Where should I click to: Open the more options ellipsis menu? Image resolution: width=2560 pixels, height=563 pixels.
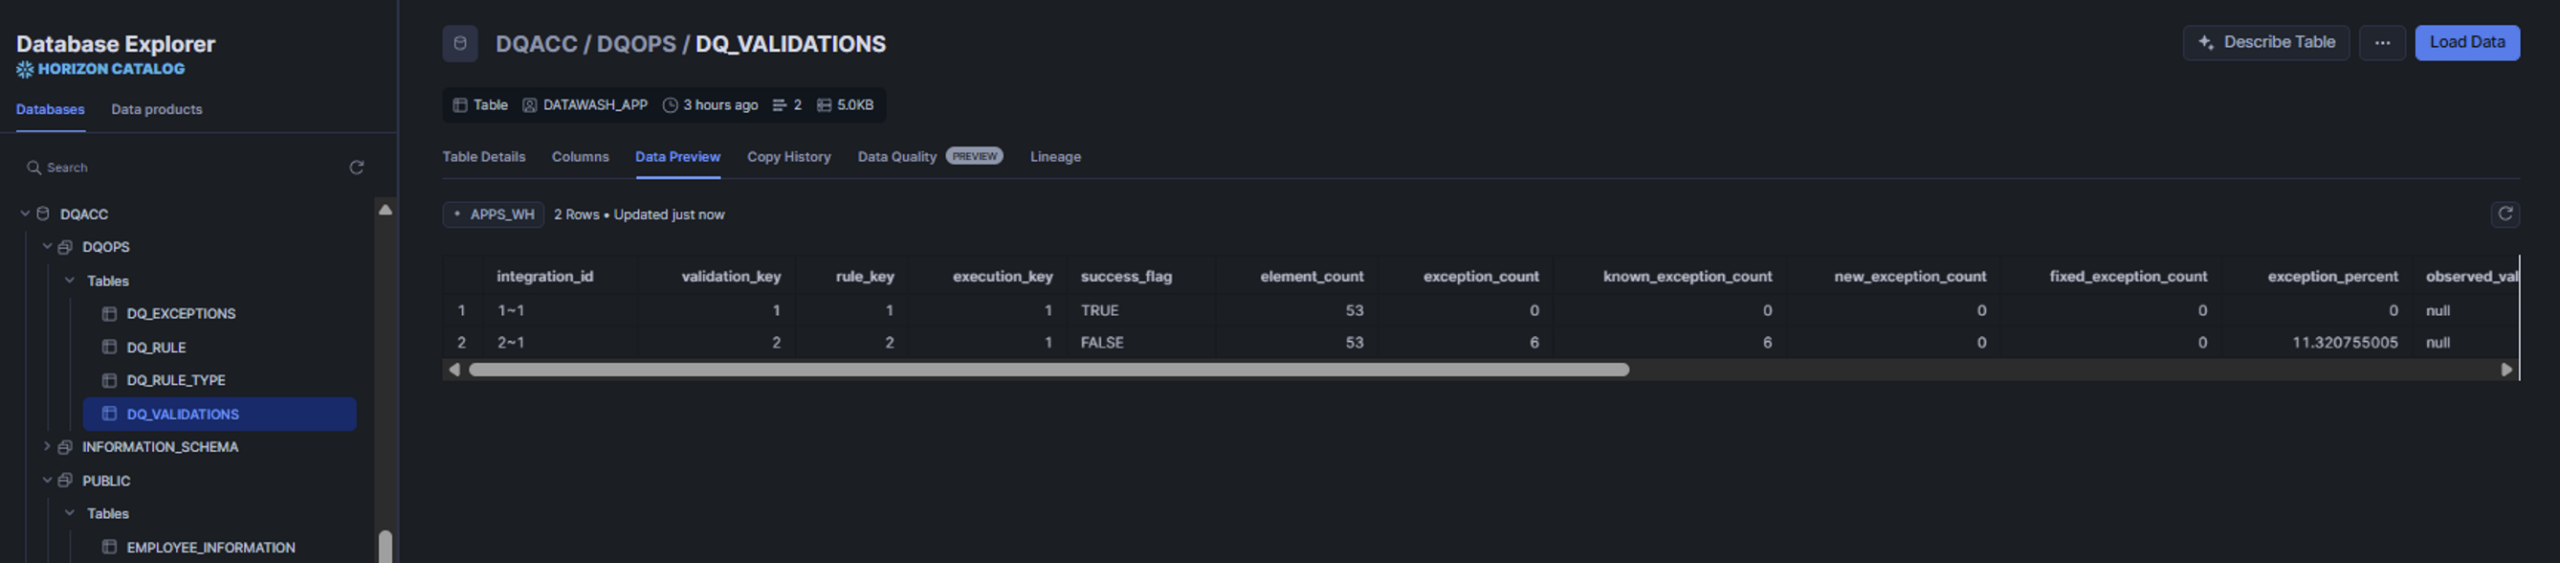(x=2382, y=43)
